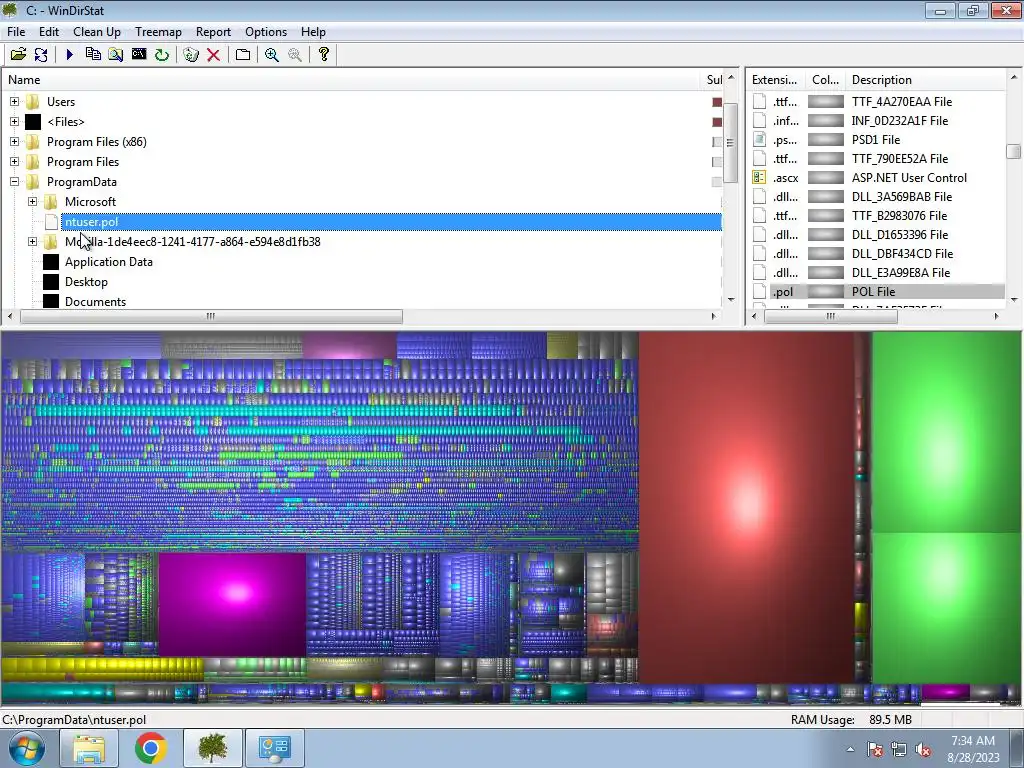This screenshot has width=1024, height=768.
Task: Open the Clean Up menu
Action: click(x=97, y=32)
